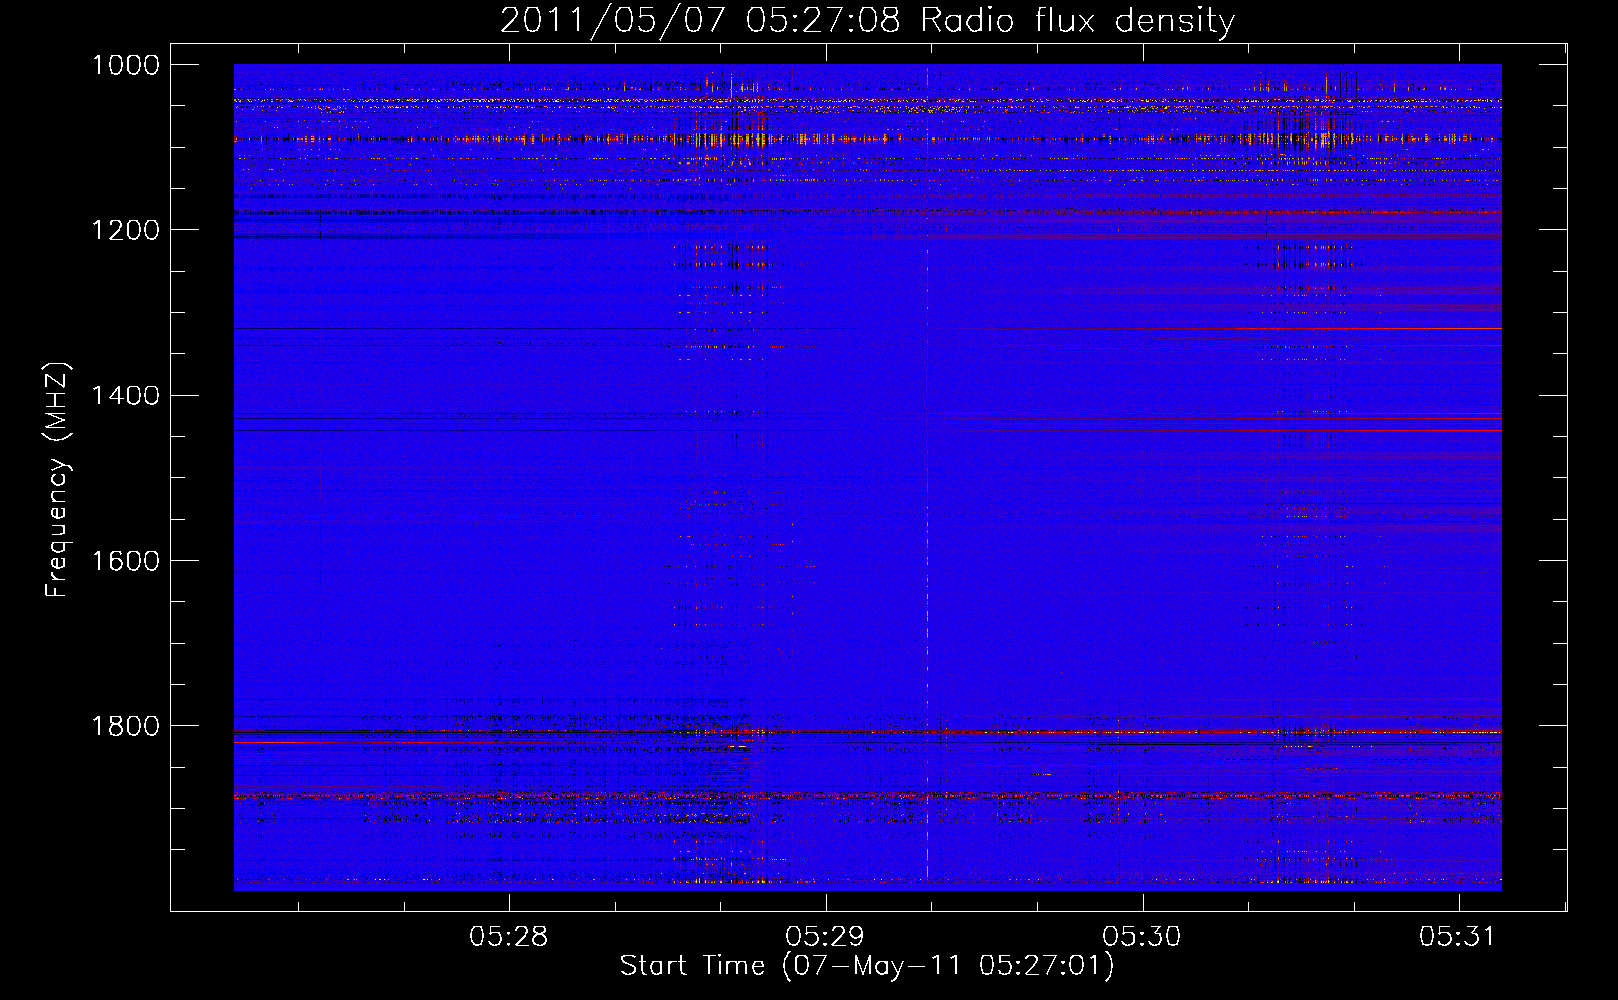
Task: Click the "Frequency (MHZ)" axis label
Action: tap(57, 480)
